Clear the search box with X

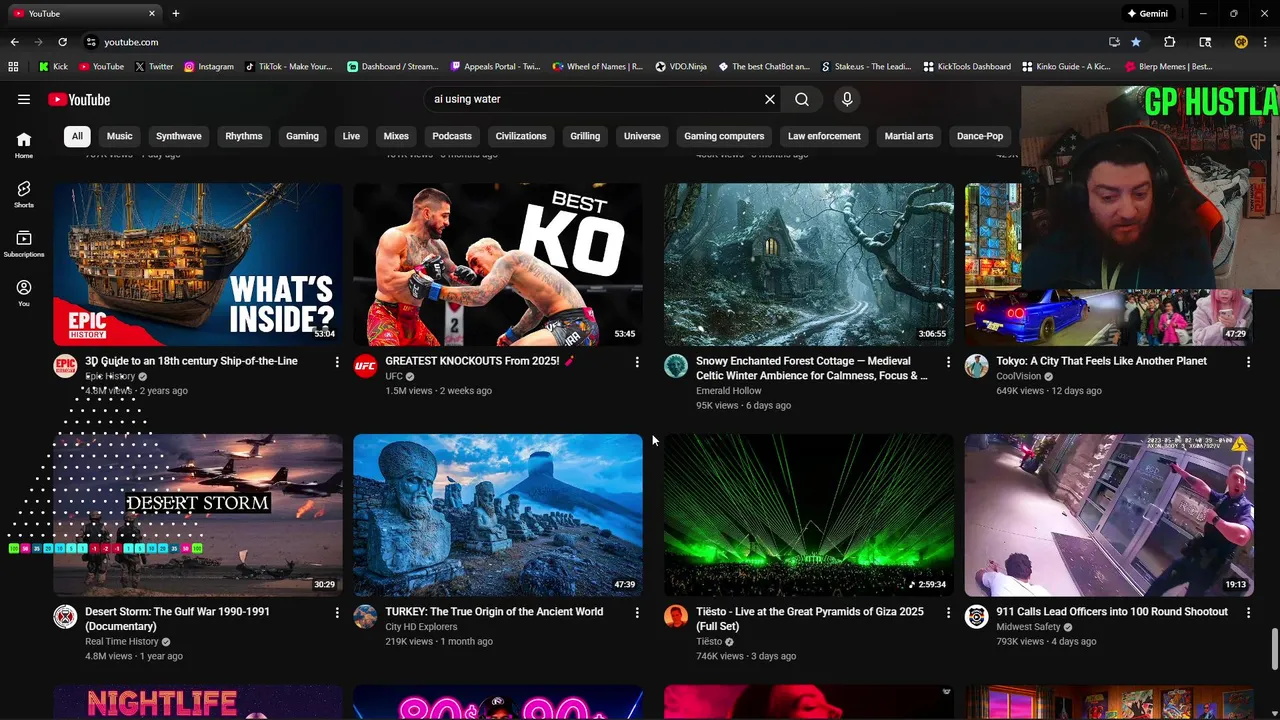coord(770,99)
